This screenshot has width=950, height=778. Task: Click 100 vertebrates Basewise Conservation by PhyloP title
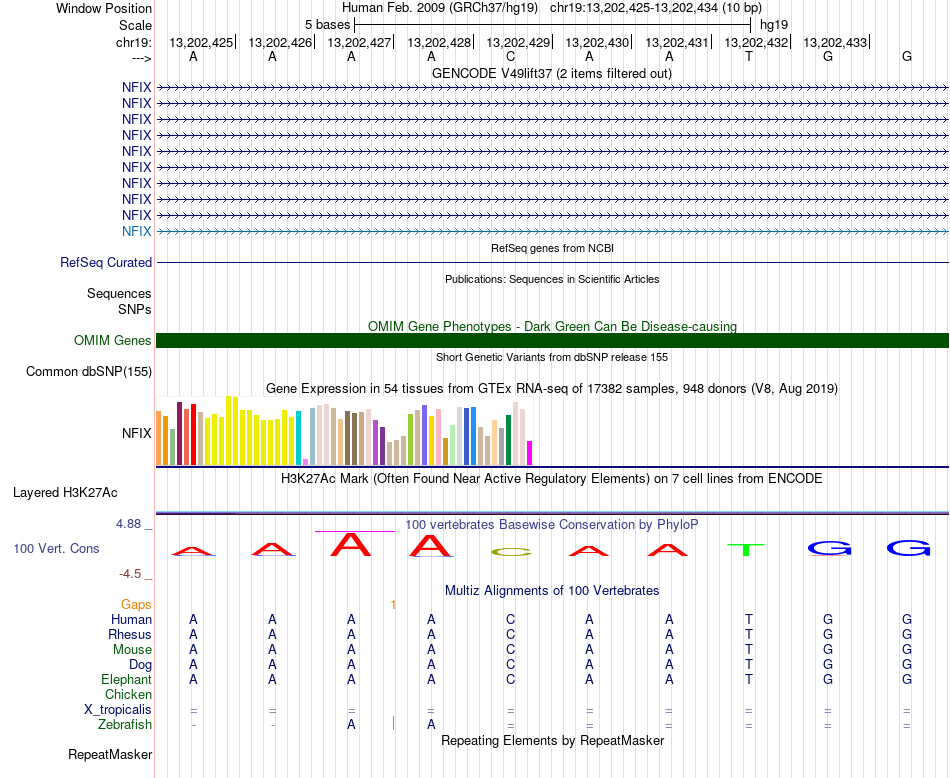coord(552,524)
